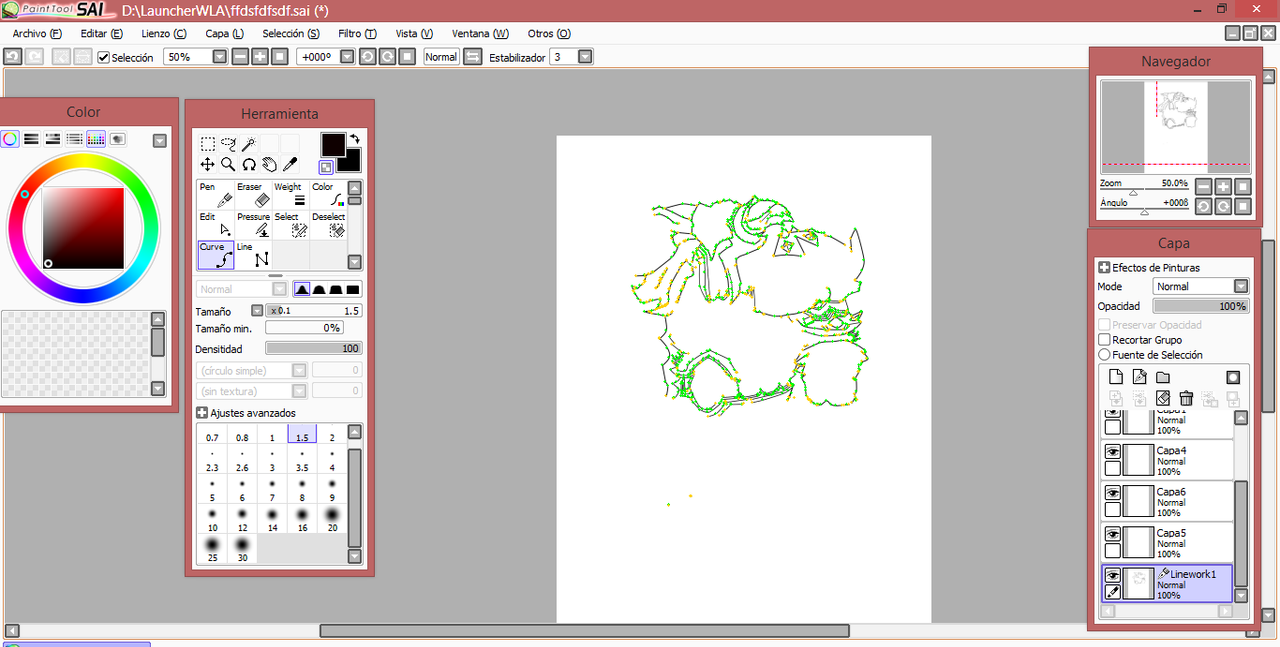The width and height of the screenshot is (1280, 647).
Task: Open the Filtro menu
Action: (357, 33)
